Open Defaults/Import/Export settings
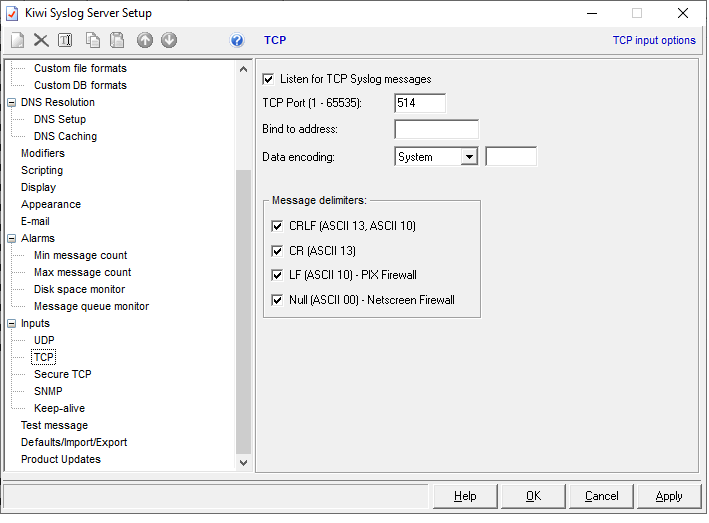Image resolution: width=709 pixels, height=523 pixels. click(74, 443)
